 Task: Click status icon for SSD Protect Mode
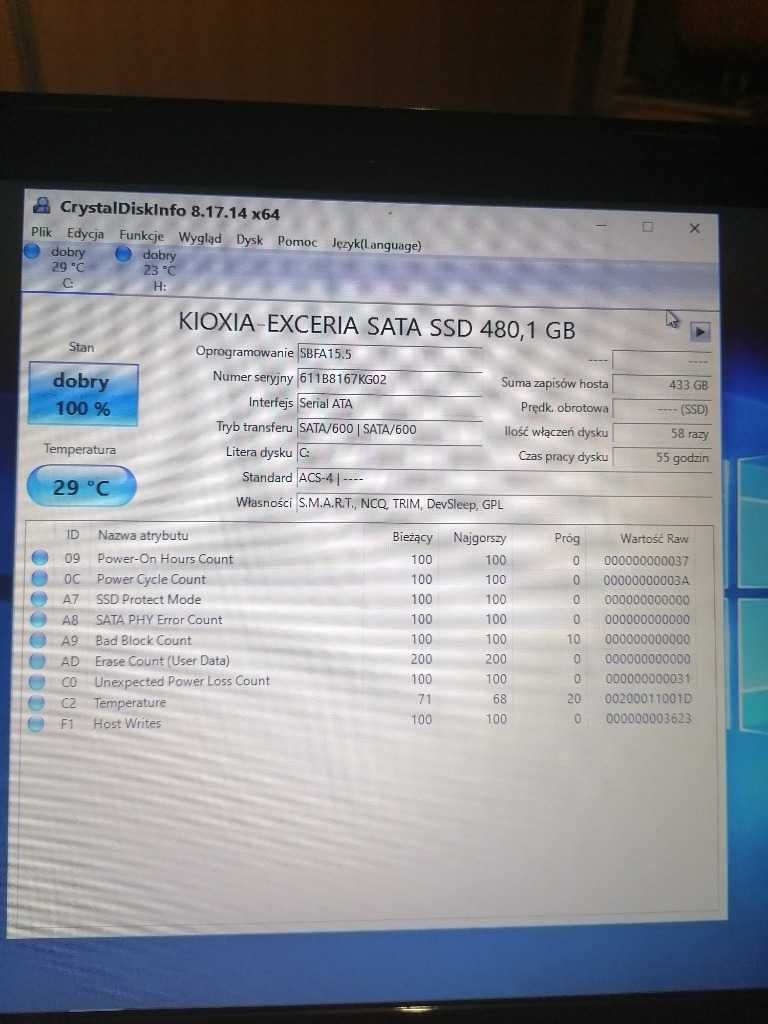click(x=39, y=598)
